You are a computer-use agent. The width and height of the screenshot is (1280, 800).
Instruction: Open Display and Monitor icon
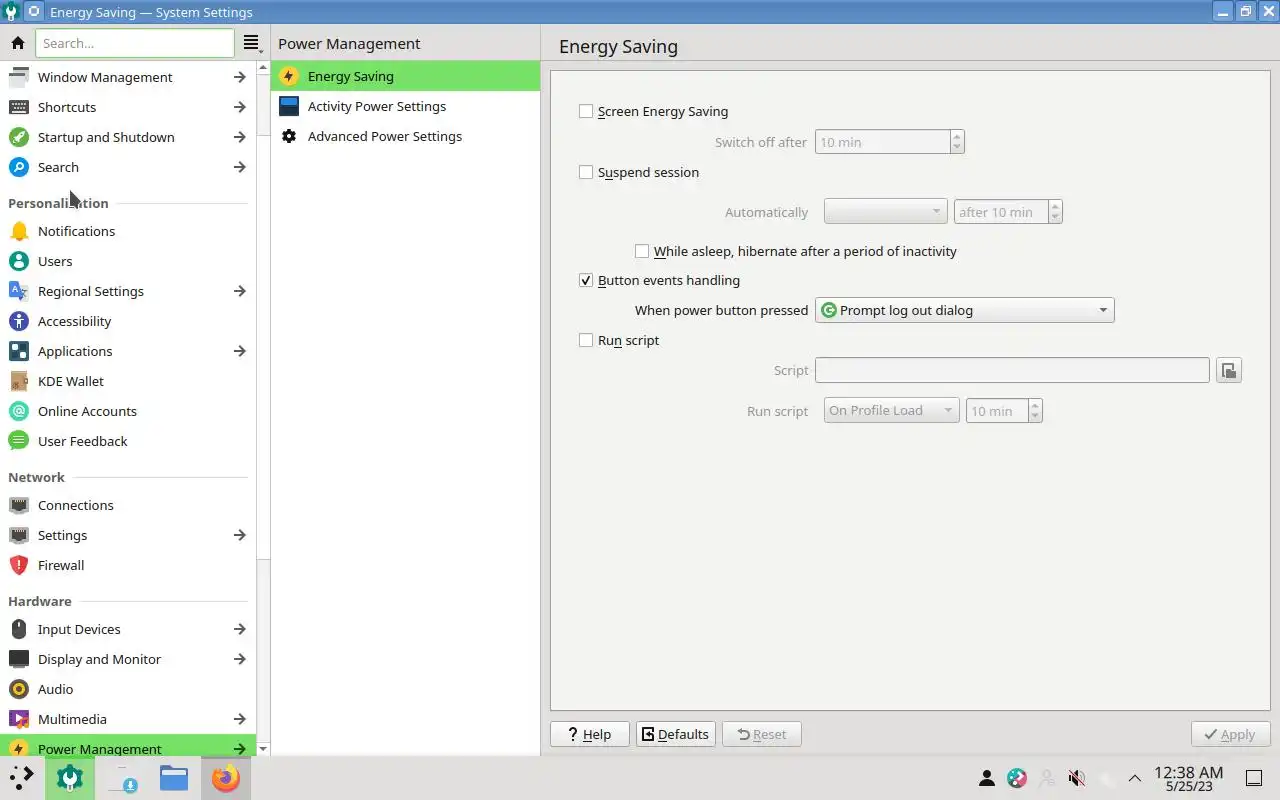[19, 659]
